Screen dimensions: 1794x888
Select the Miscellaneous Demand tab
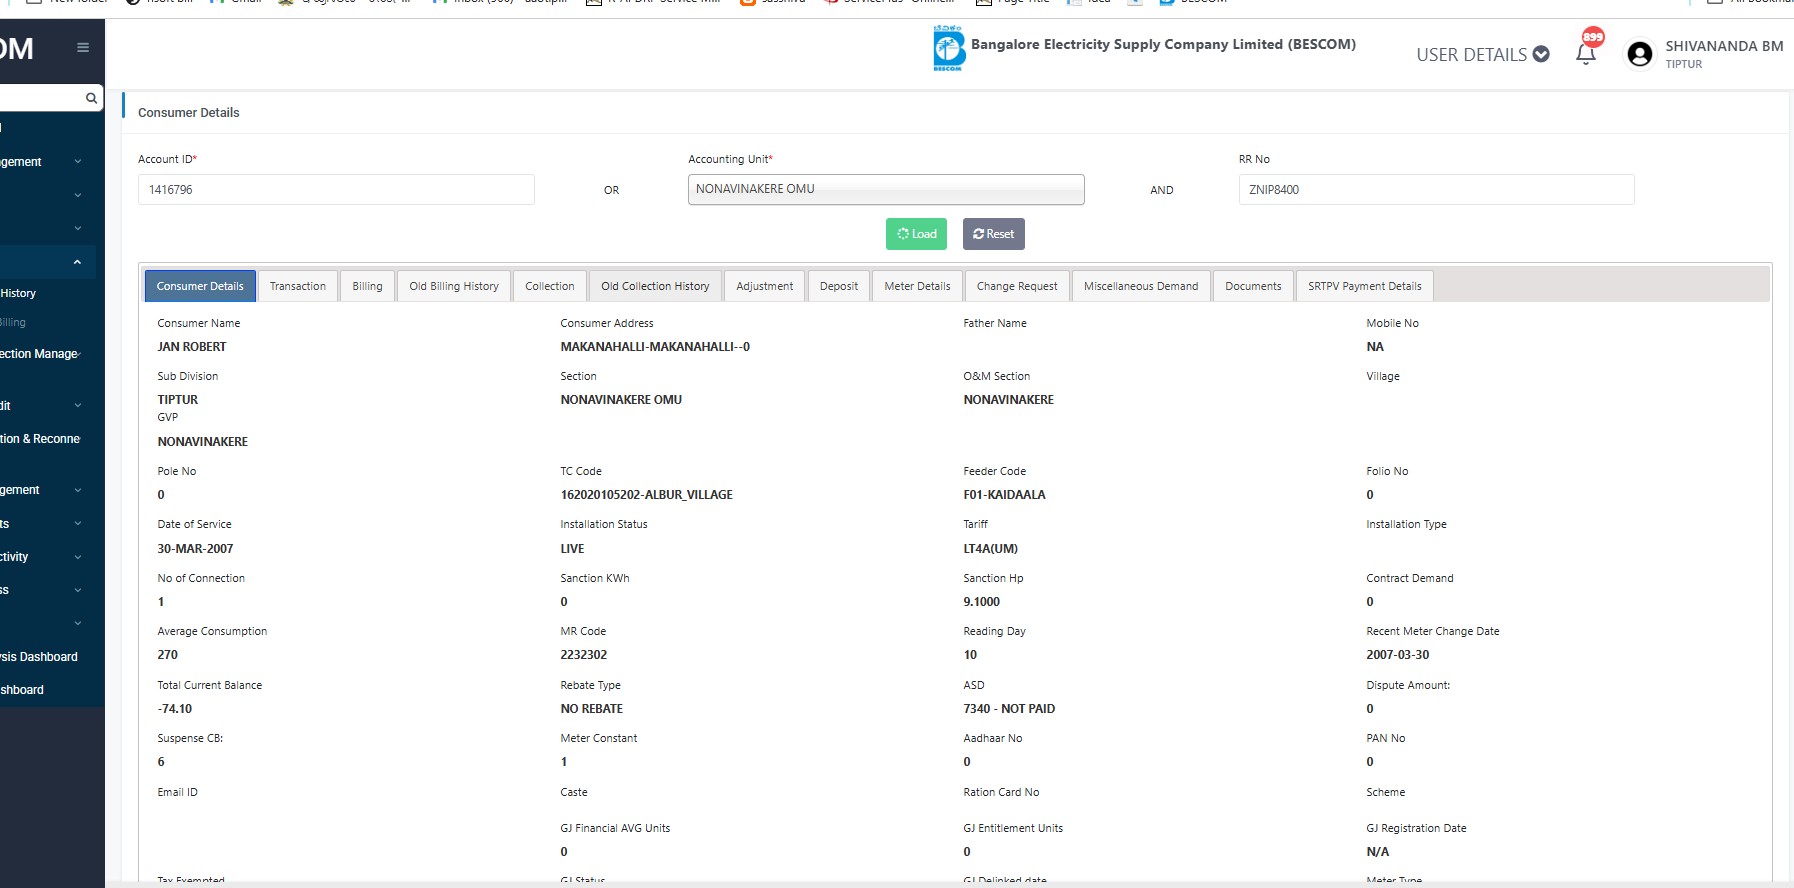coord(1141,286)
